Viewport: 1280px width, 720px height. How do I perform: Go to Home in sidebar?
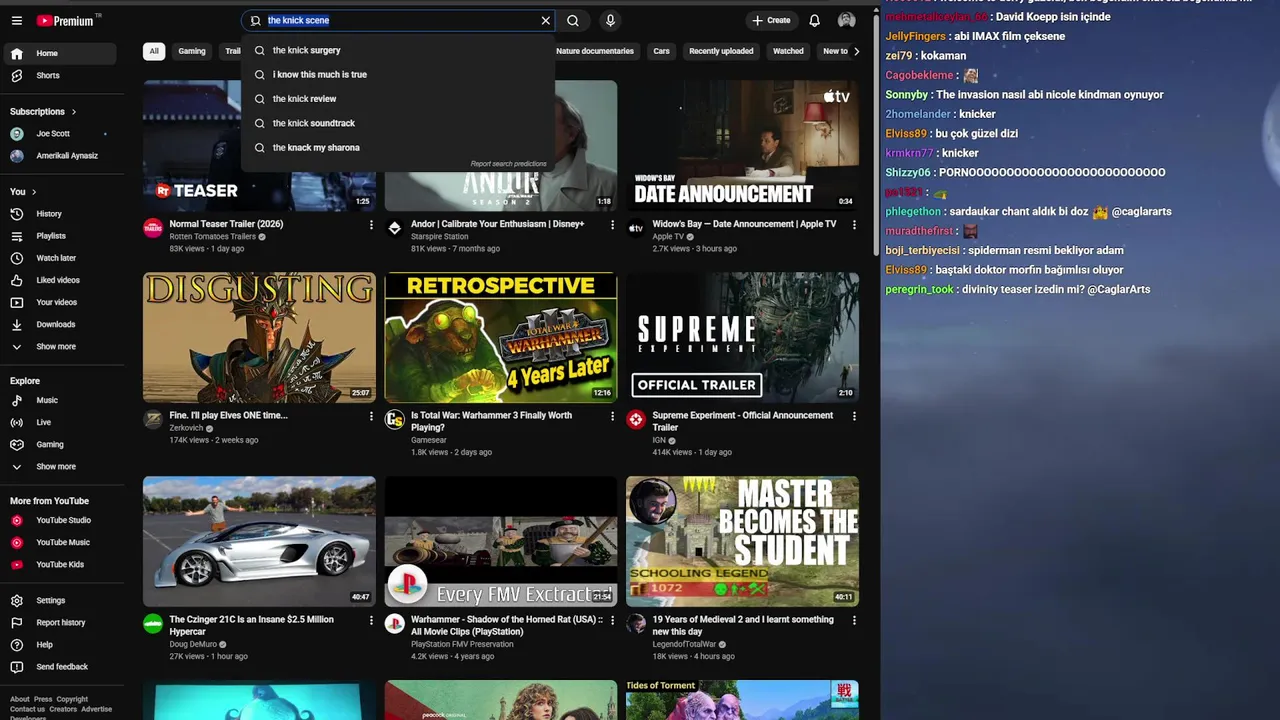coord(62,53)
